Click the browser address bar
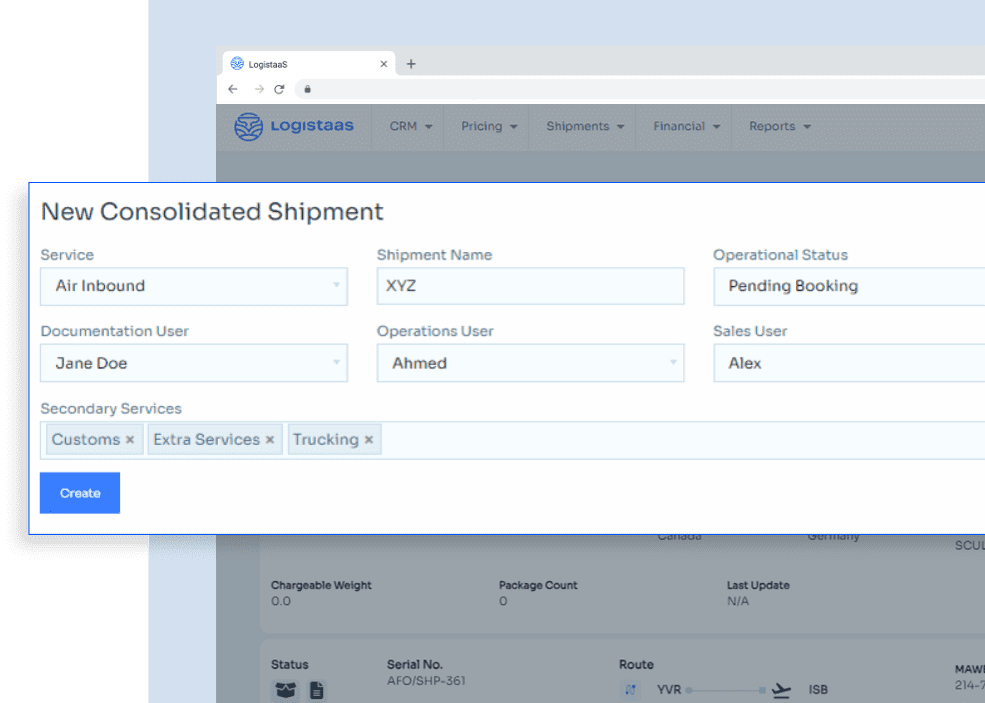 tap(641, 89)
